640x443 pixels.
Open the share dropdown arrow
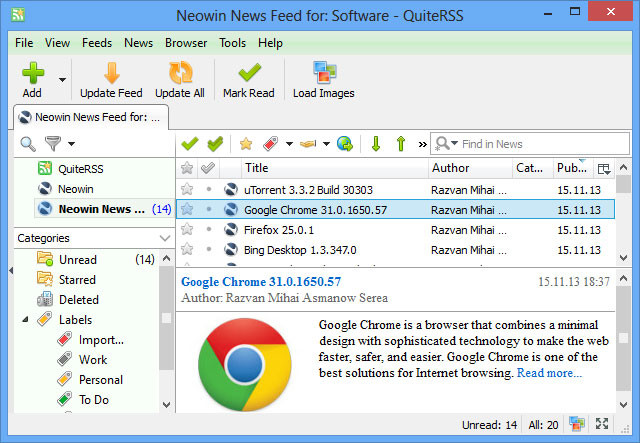[326, 144]
